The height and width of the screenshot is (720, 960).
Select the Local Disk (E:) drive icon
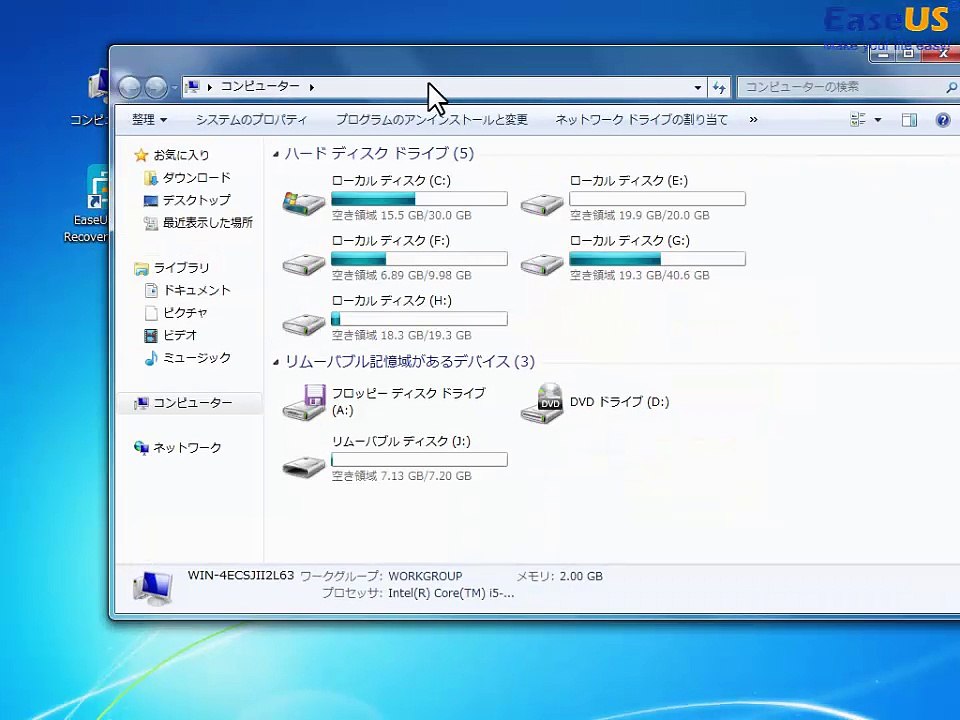542,203
